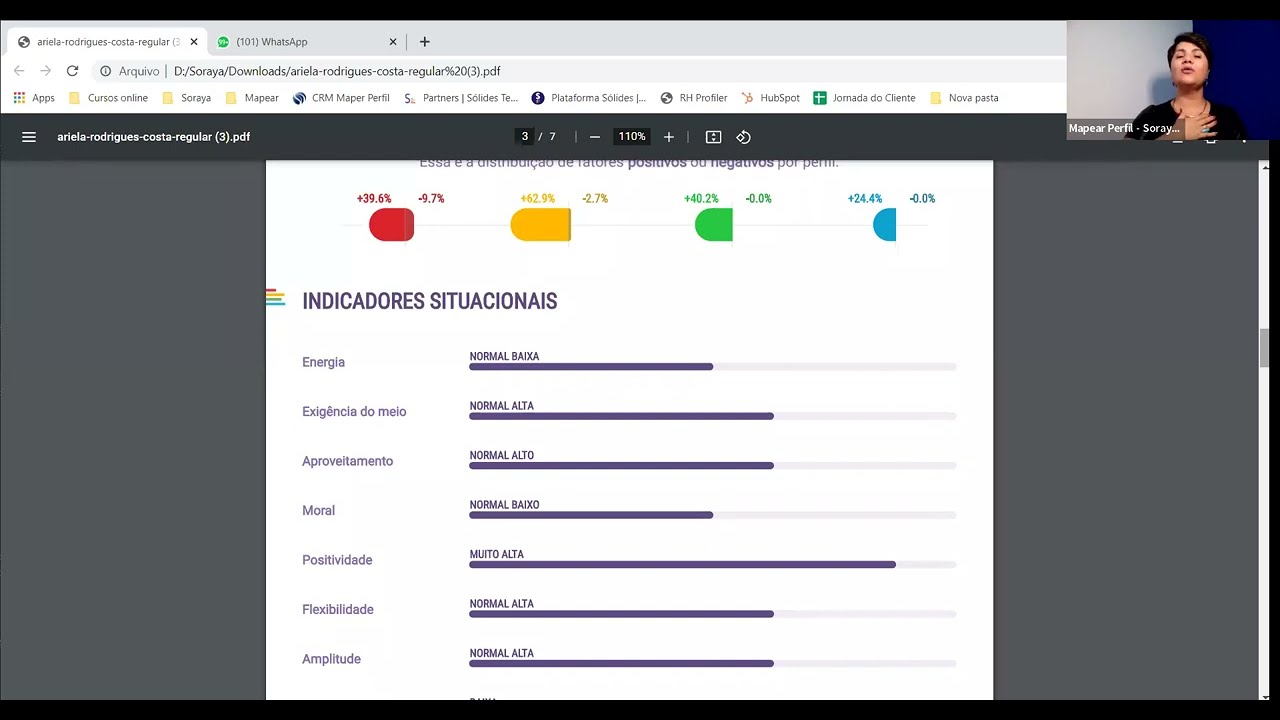Click the Positividade indicator bar

pyautogui.click(x=713, y=565)
